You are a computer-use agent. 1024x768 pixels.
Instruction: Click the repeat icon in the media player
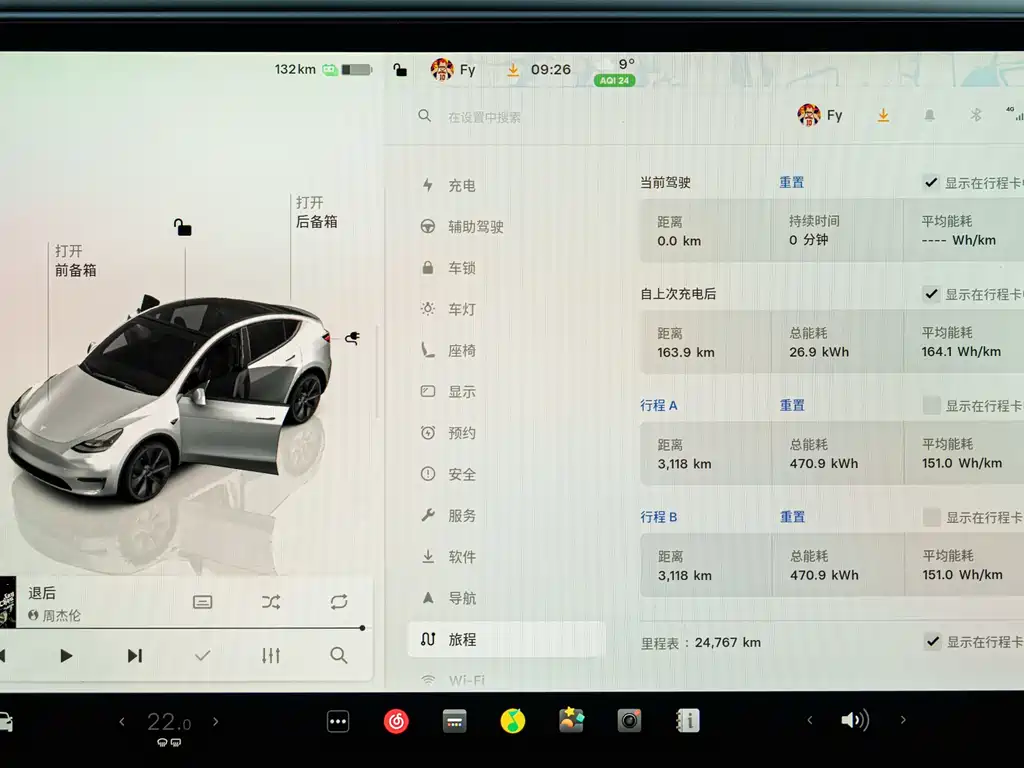338,601
